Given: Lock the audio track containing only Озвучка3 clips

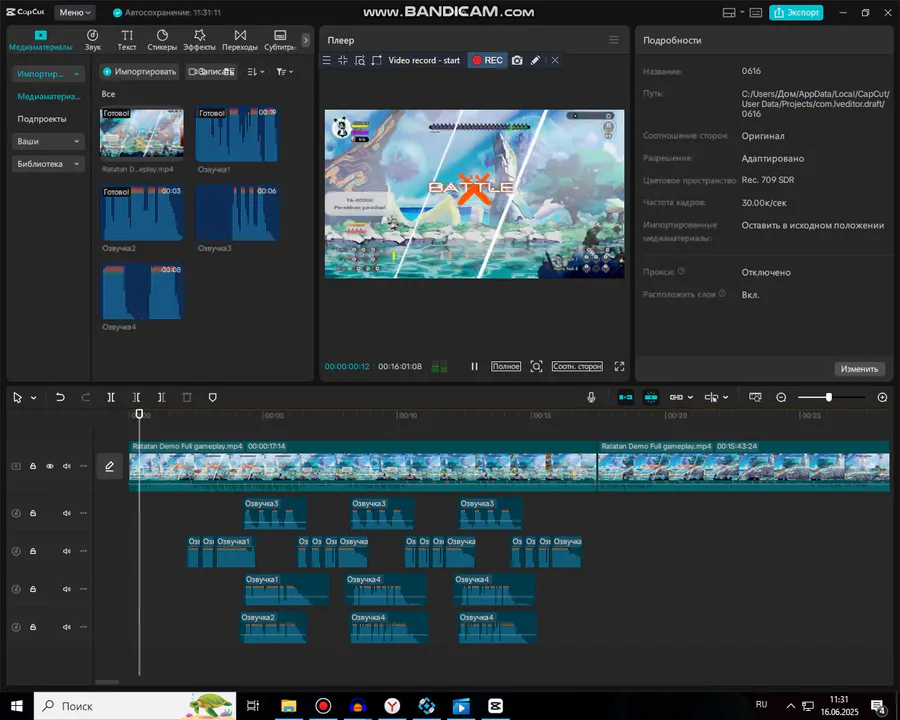Looking at the screenshot, I should point(33,513).
